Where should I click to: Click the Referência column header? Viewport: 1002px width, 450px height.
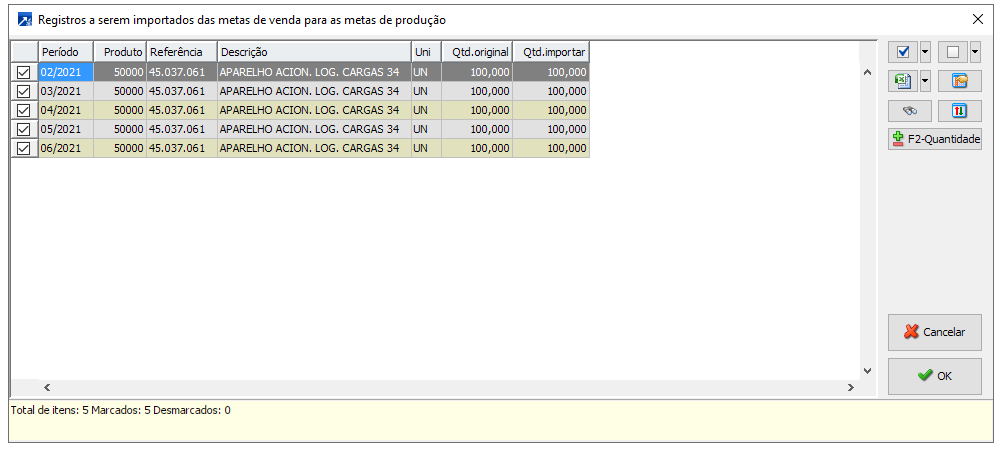point(182,52)
